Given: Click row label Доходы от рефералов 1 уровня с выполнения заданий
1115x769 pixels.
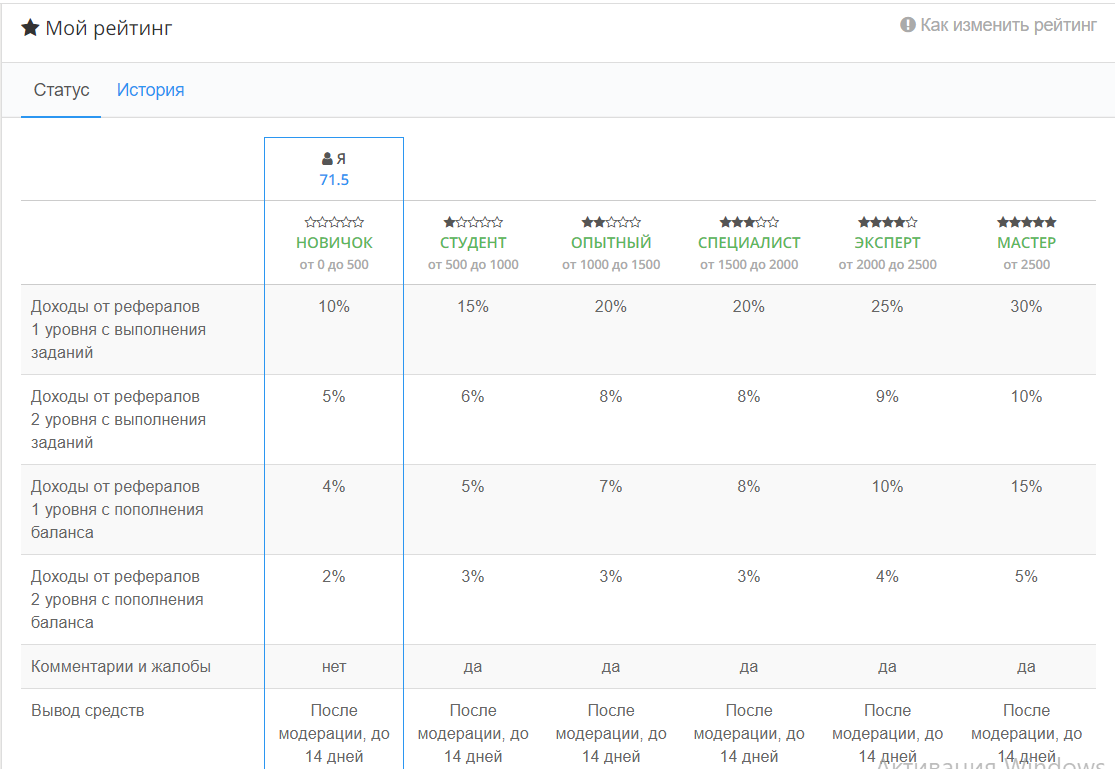Looking at the screenshot, I should coord(118,329).
